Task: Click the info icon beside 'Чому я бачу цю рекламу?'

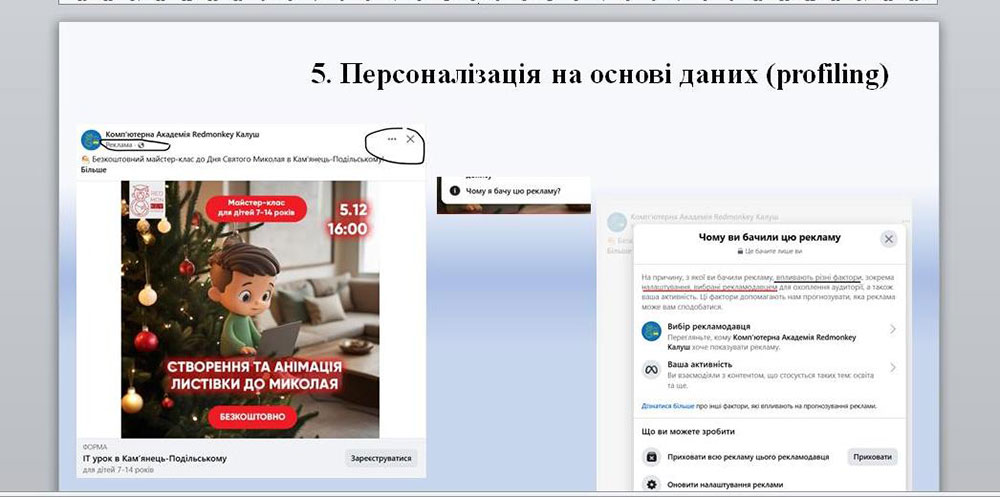Action: pyautogui.click(x=455, y=190)
